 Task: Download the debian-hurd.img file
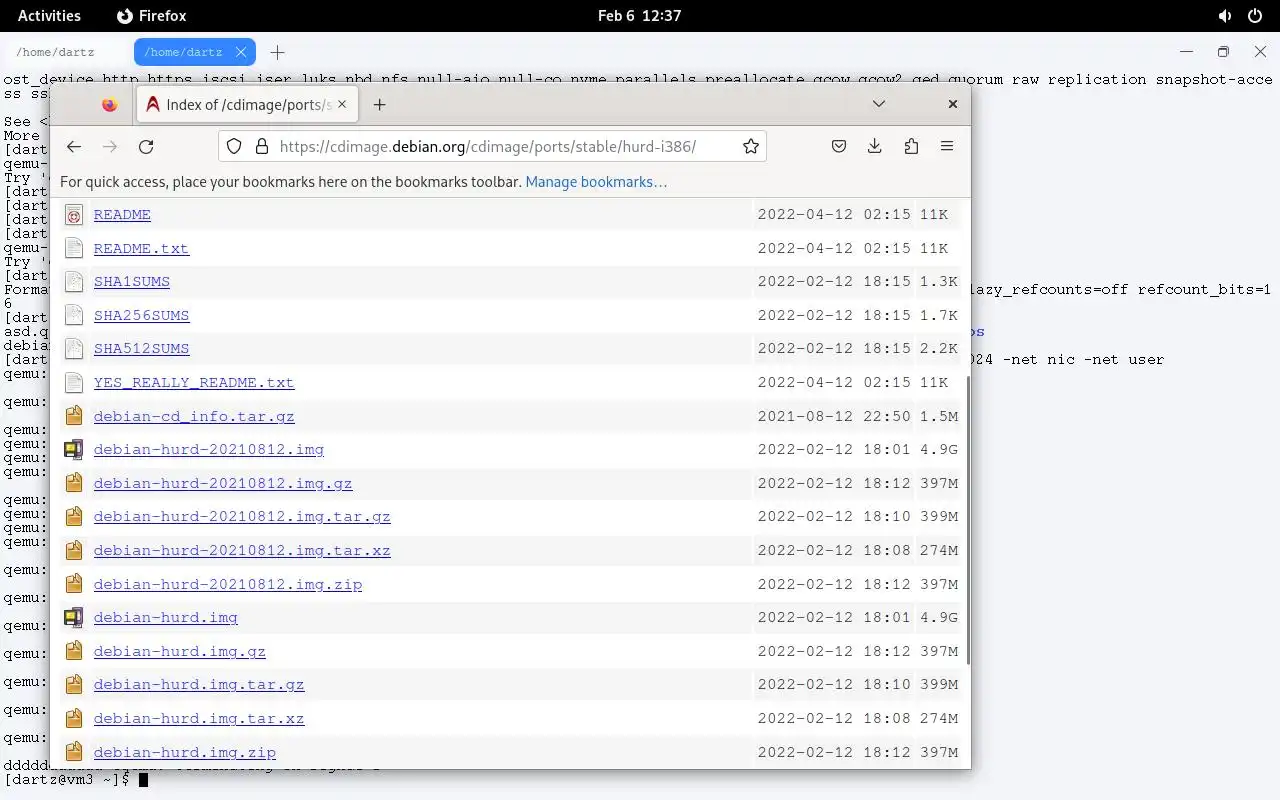(x=166, y=618)
